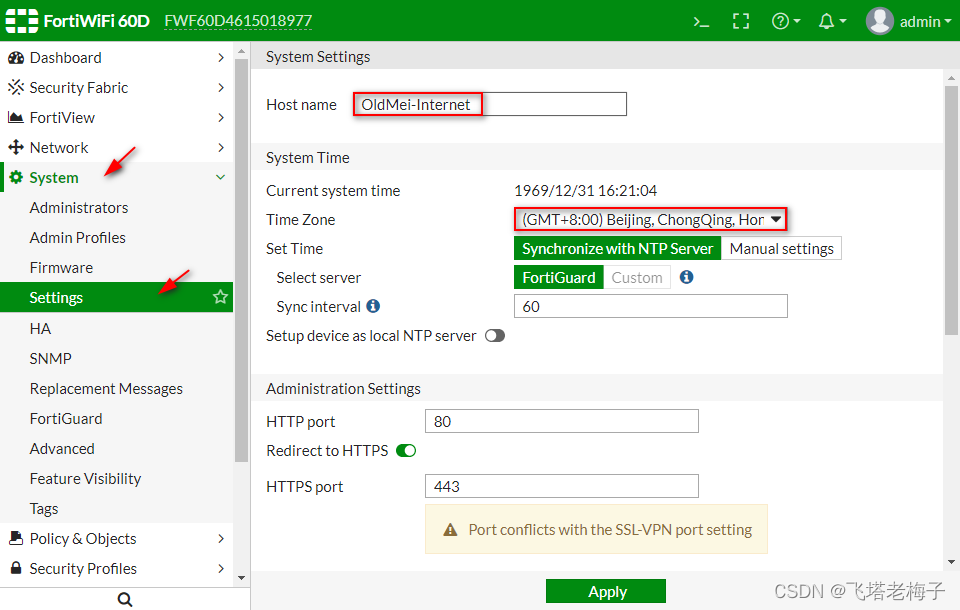Click the HTTP port field

tap(562, 421)
